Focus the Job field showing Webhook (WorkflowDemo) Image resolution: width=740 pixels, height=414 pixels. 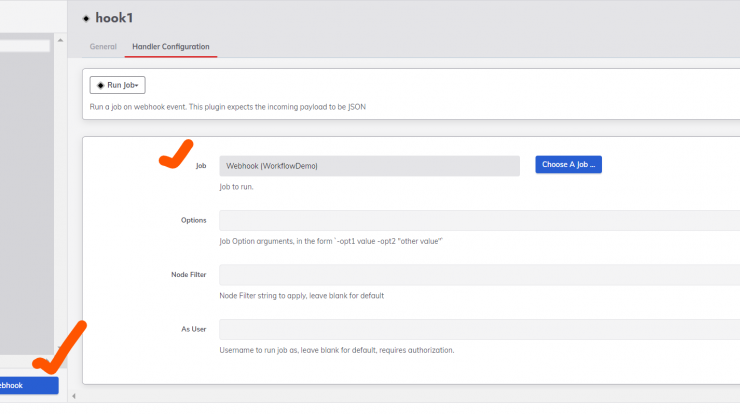[370, 166]
